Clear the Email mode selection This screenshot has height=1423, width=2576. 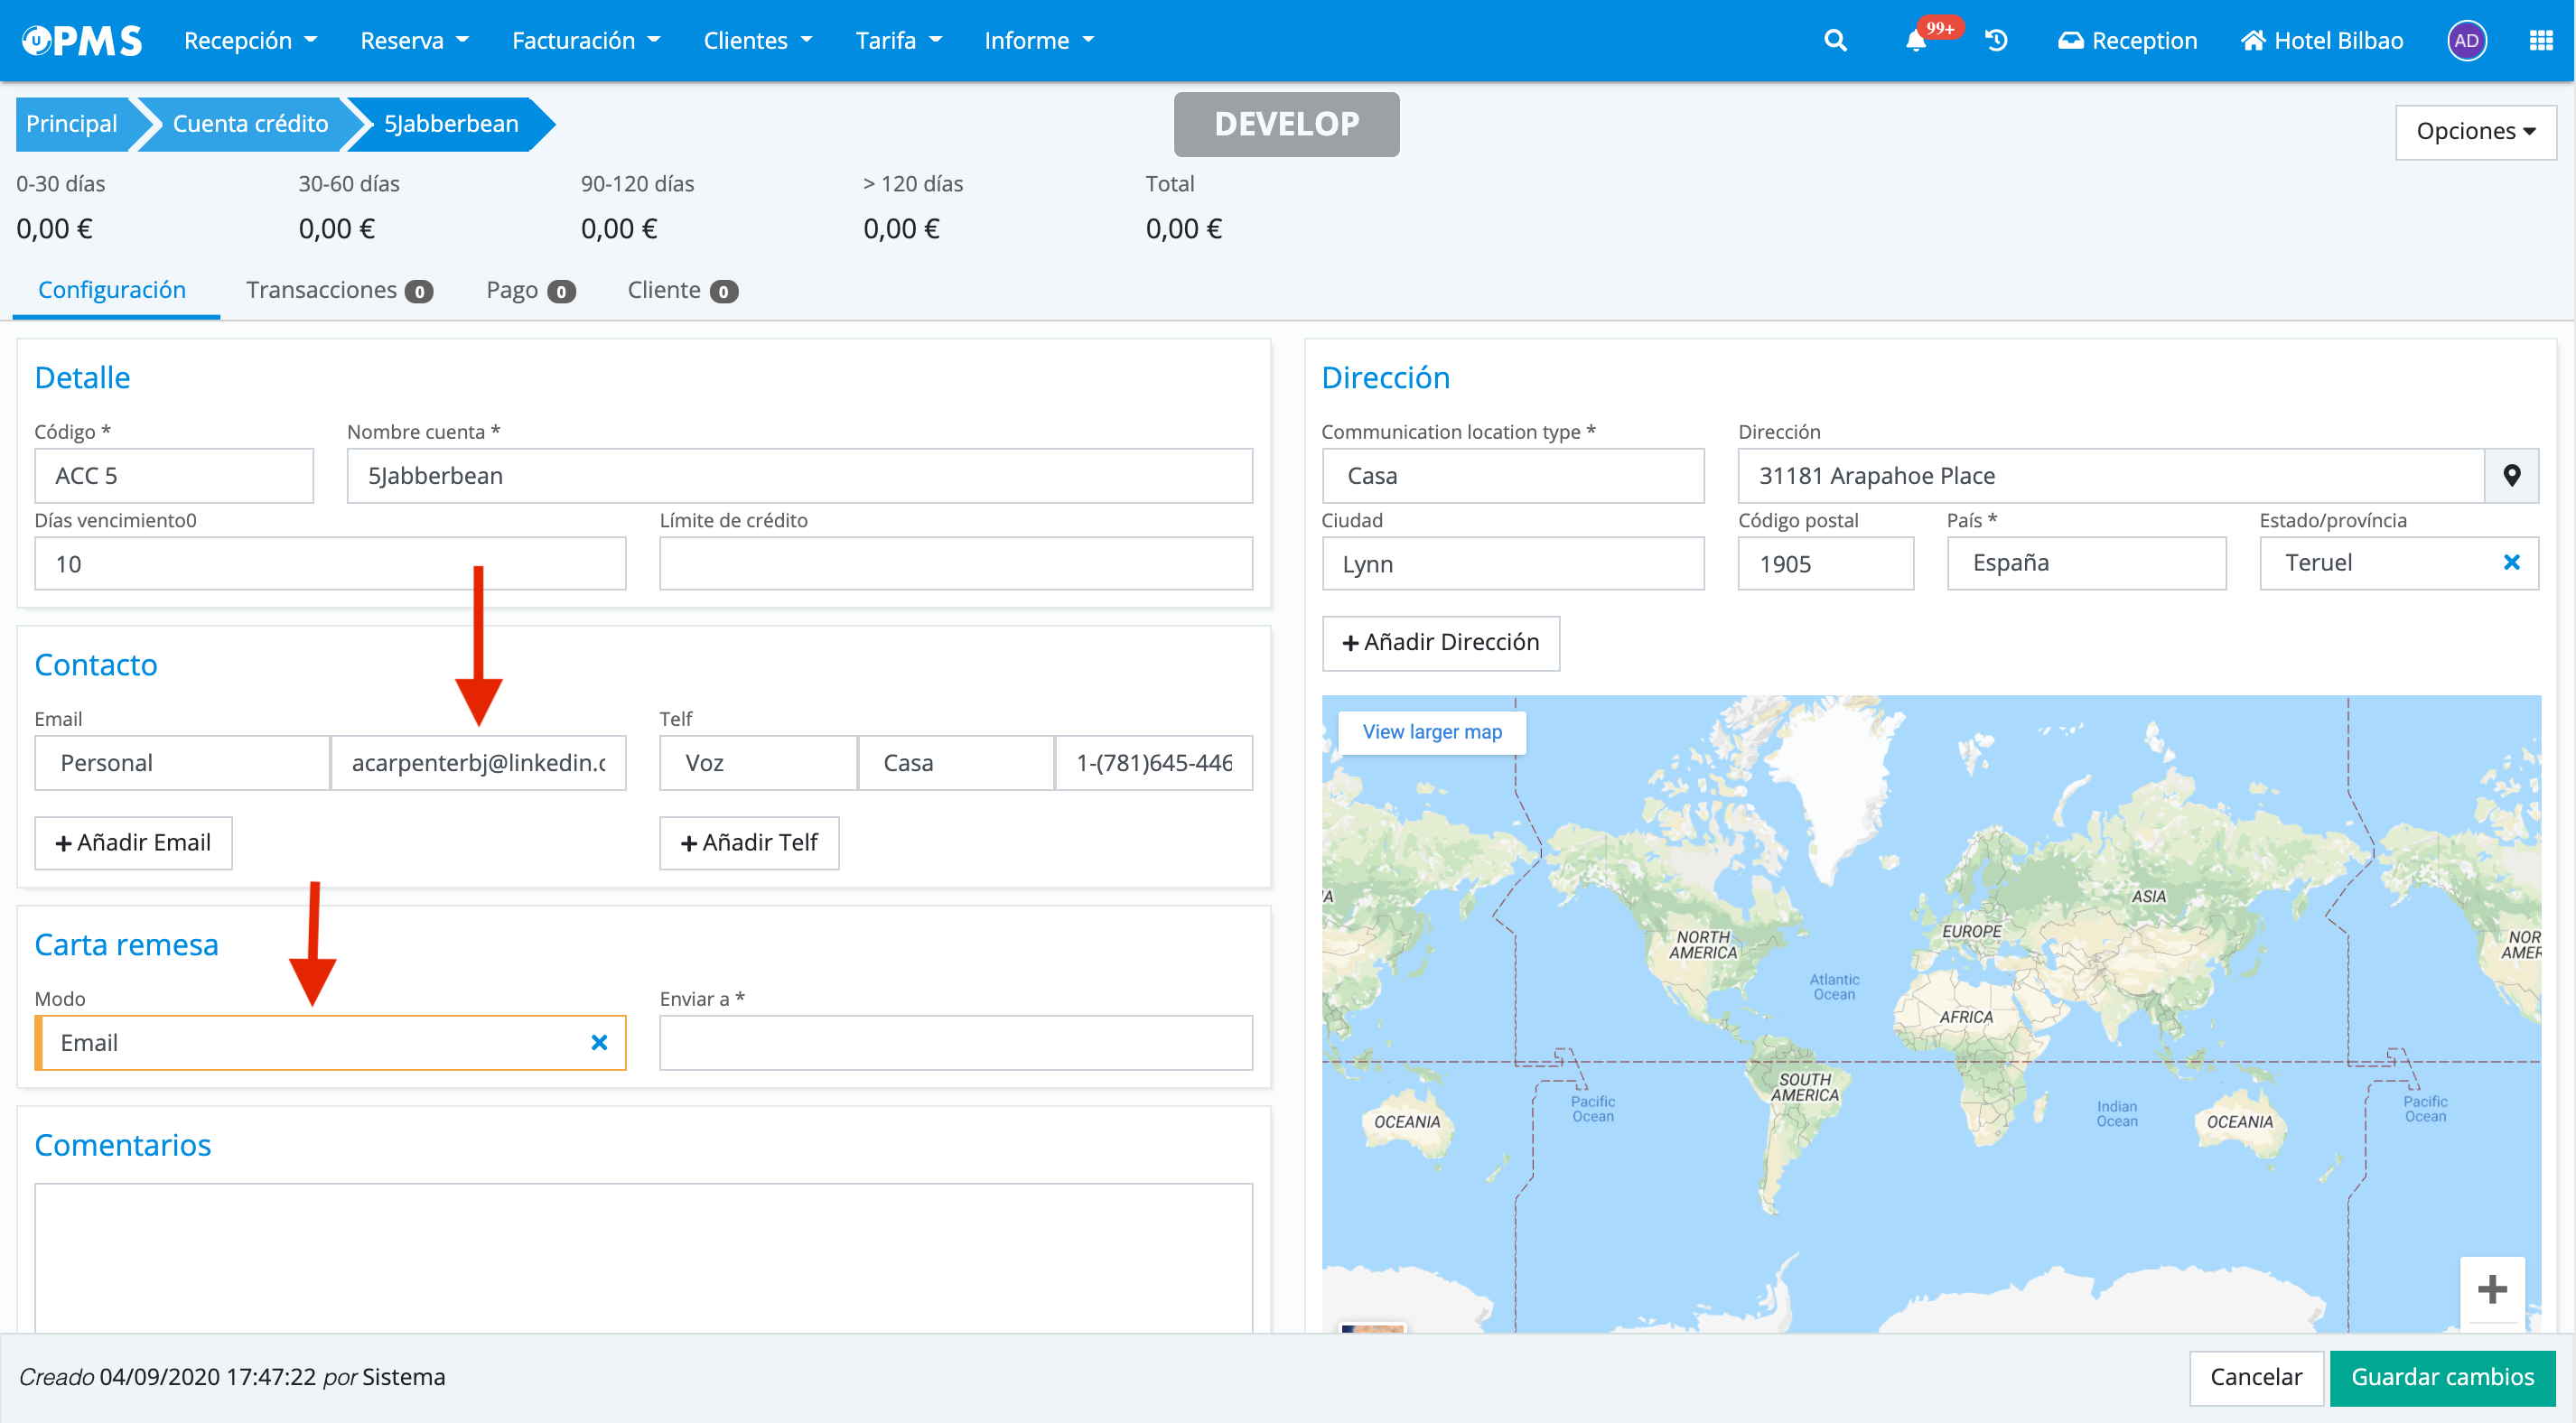click(x=599, y=1043)
